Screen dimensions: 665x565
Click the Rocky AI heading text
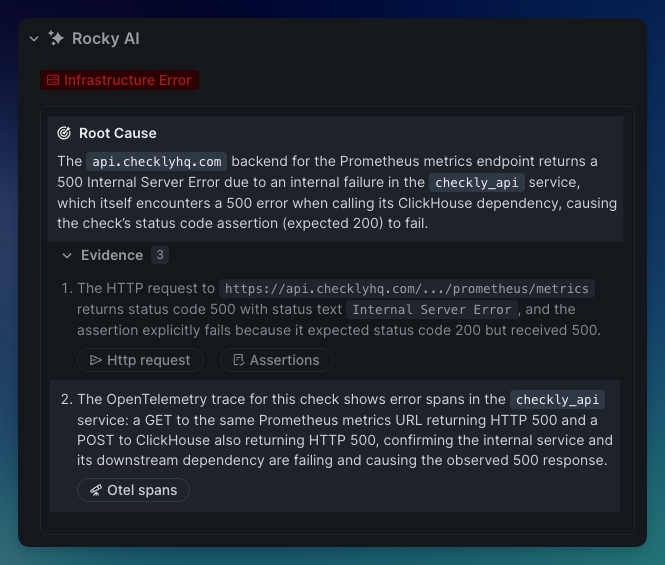coord(106,39)
